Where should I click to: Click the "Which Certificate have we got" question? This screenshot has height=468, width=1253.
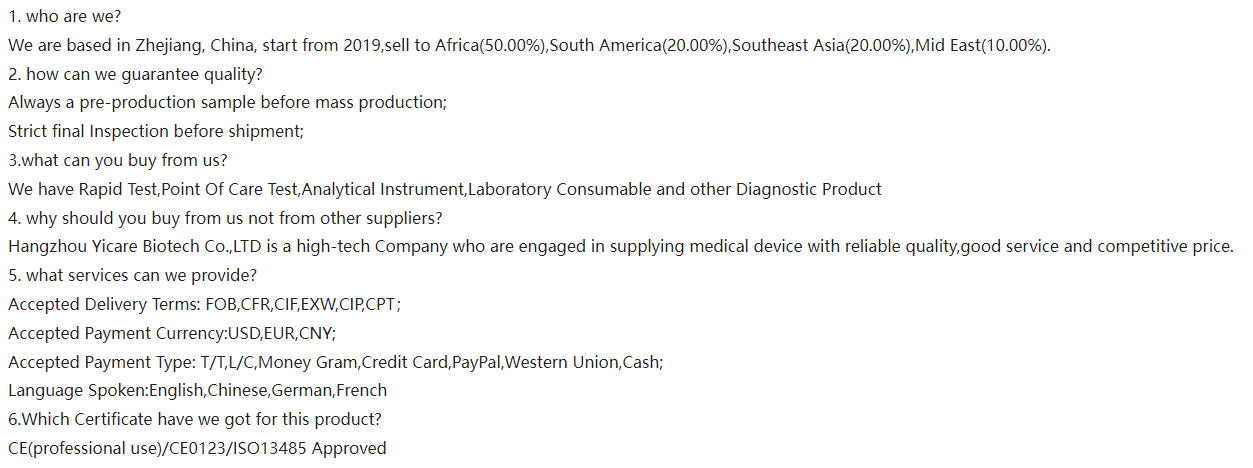194,420
